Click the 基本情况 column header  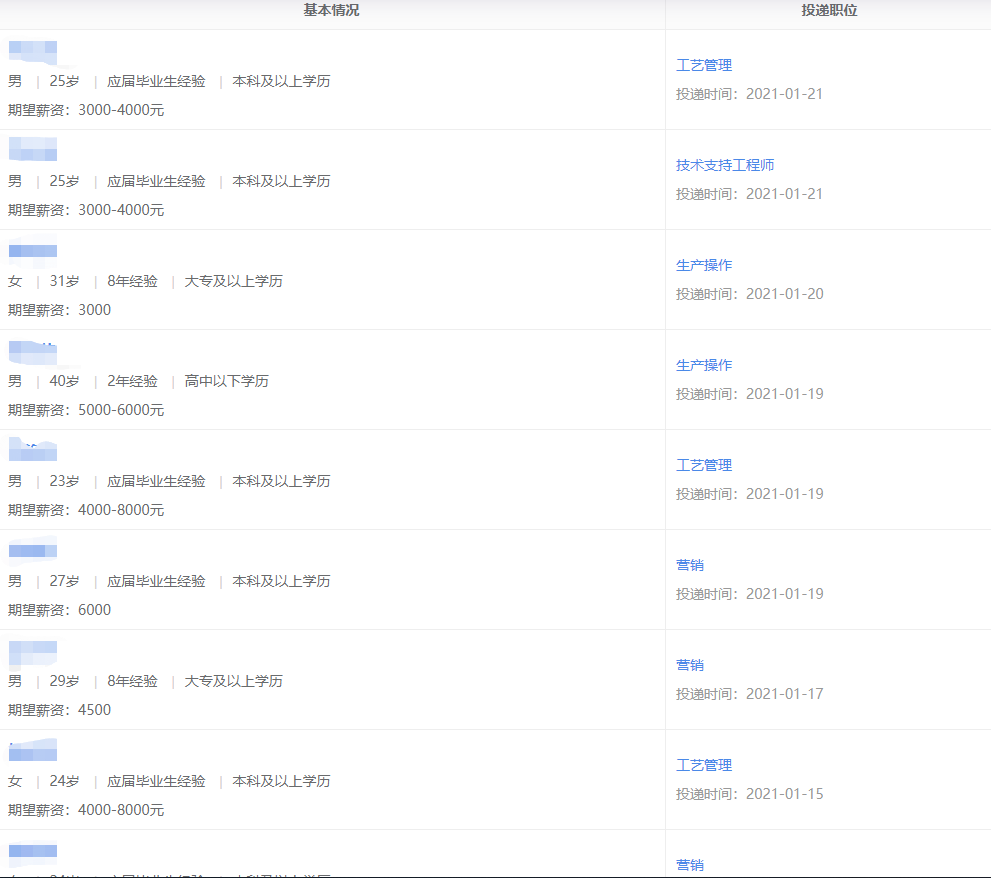click(x=331, y=11)
